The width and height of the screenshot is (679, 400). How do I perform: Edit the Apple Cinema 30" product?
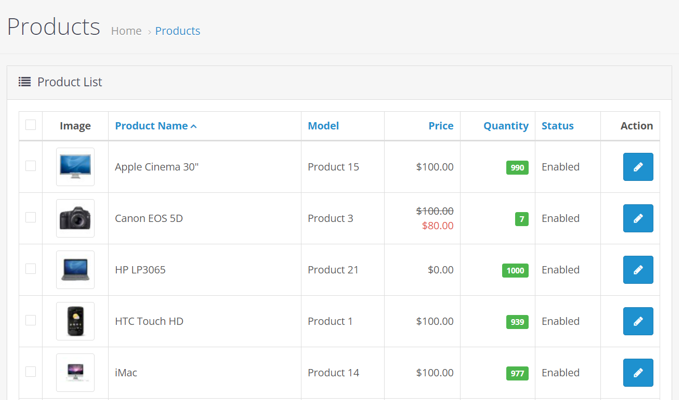pos(638,167)
